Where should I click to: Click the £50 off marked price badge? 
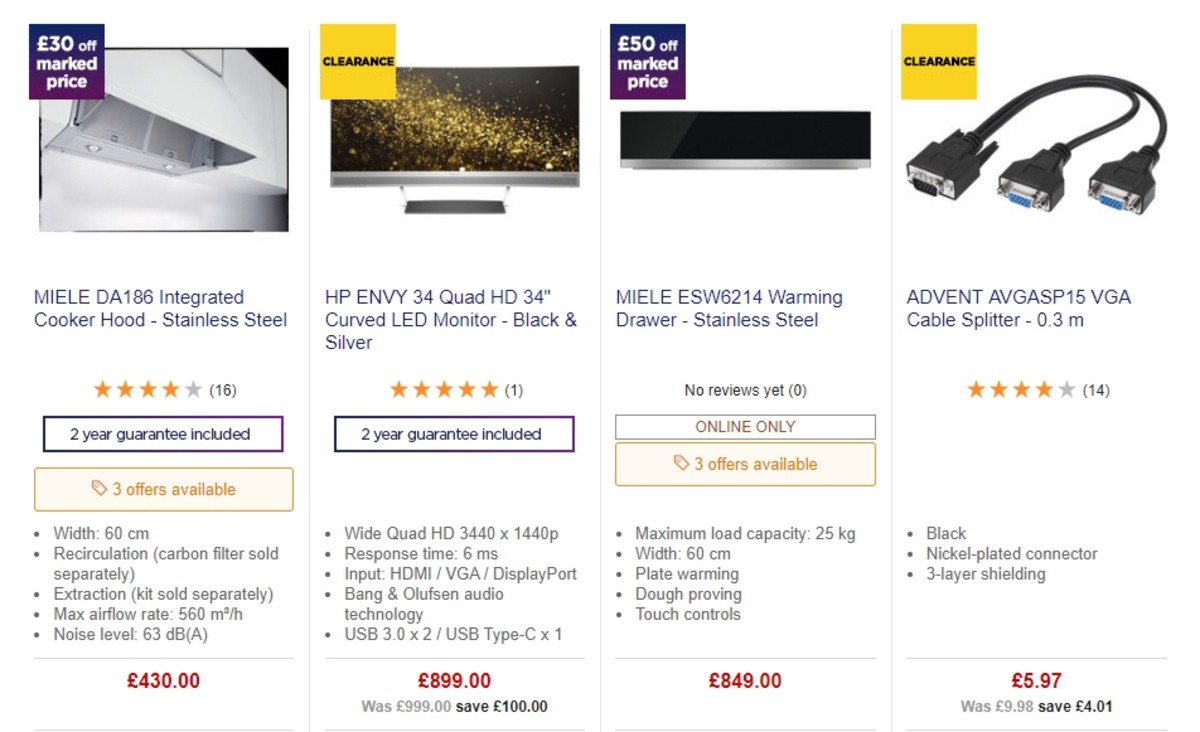tap(647, 61)
